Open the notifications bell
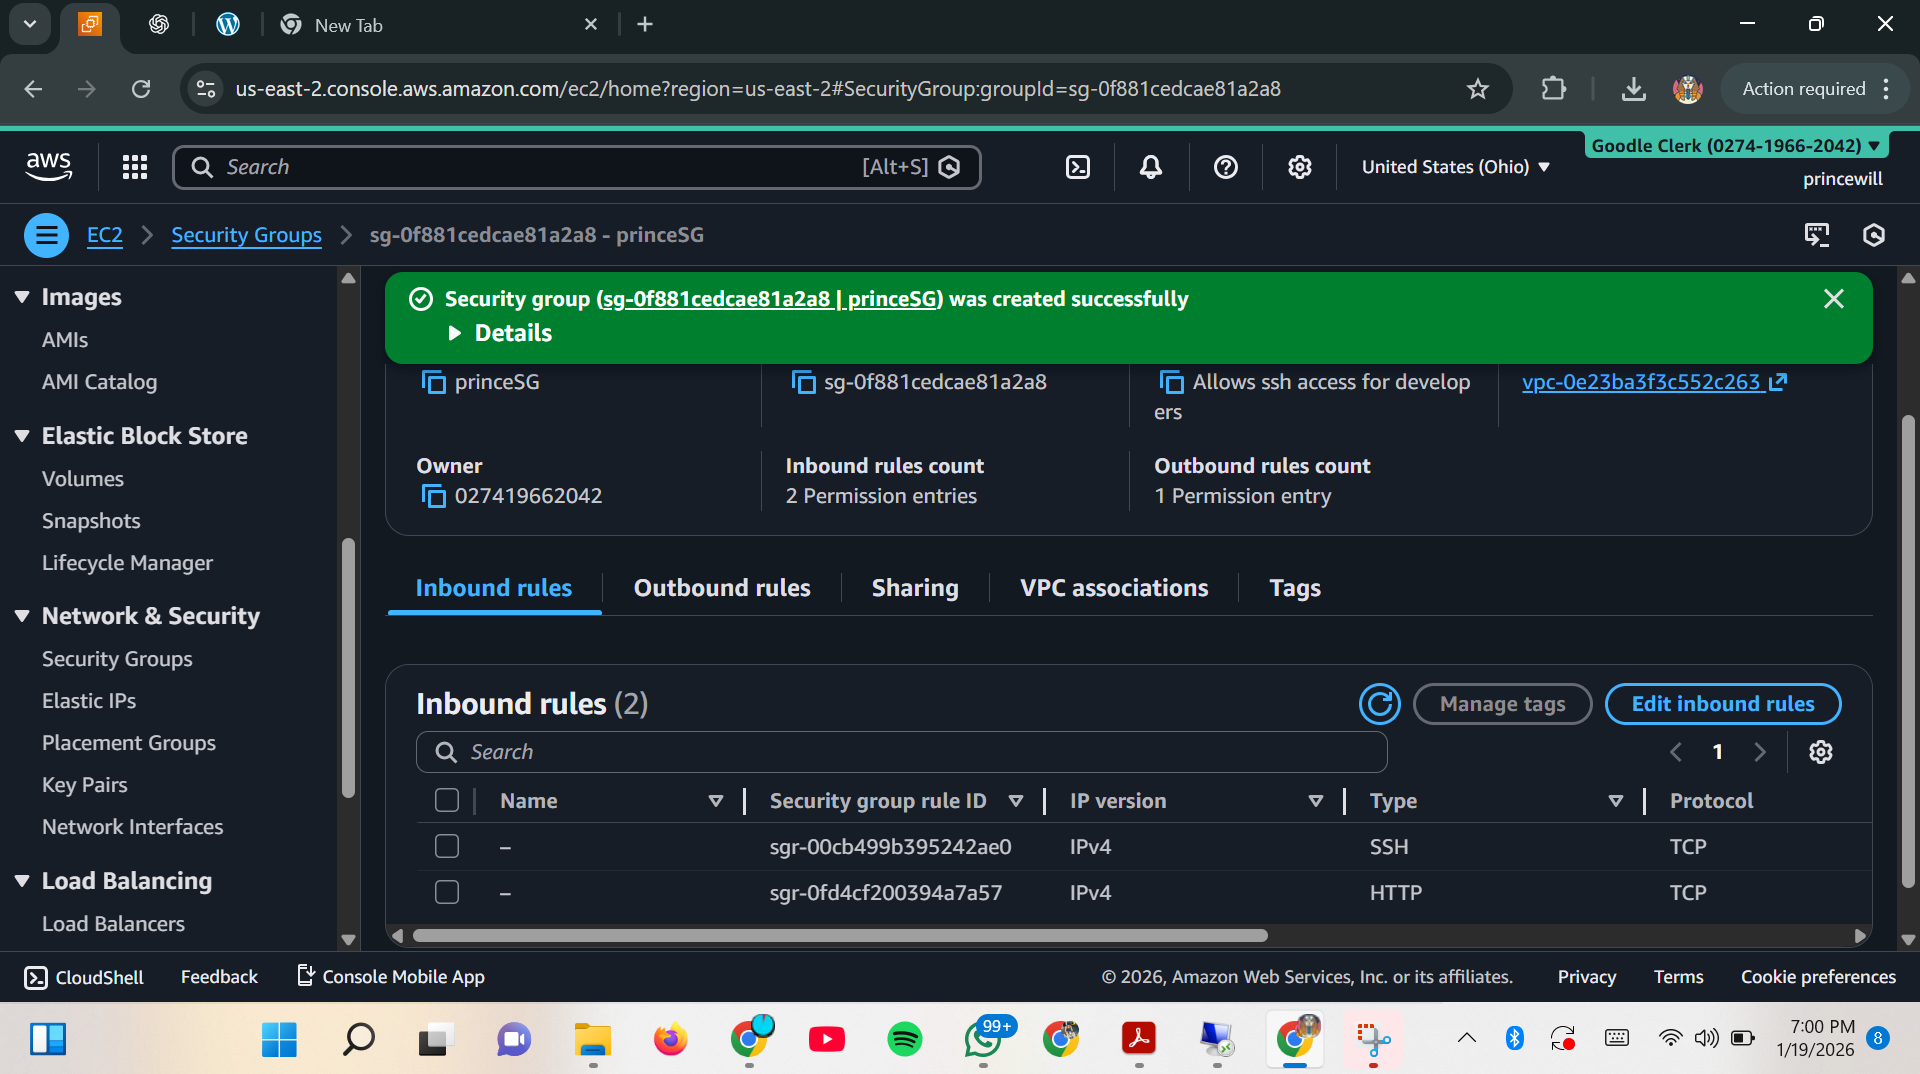Screen dimensions: 1920x1074 (1151, 167)
